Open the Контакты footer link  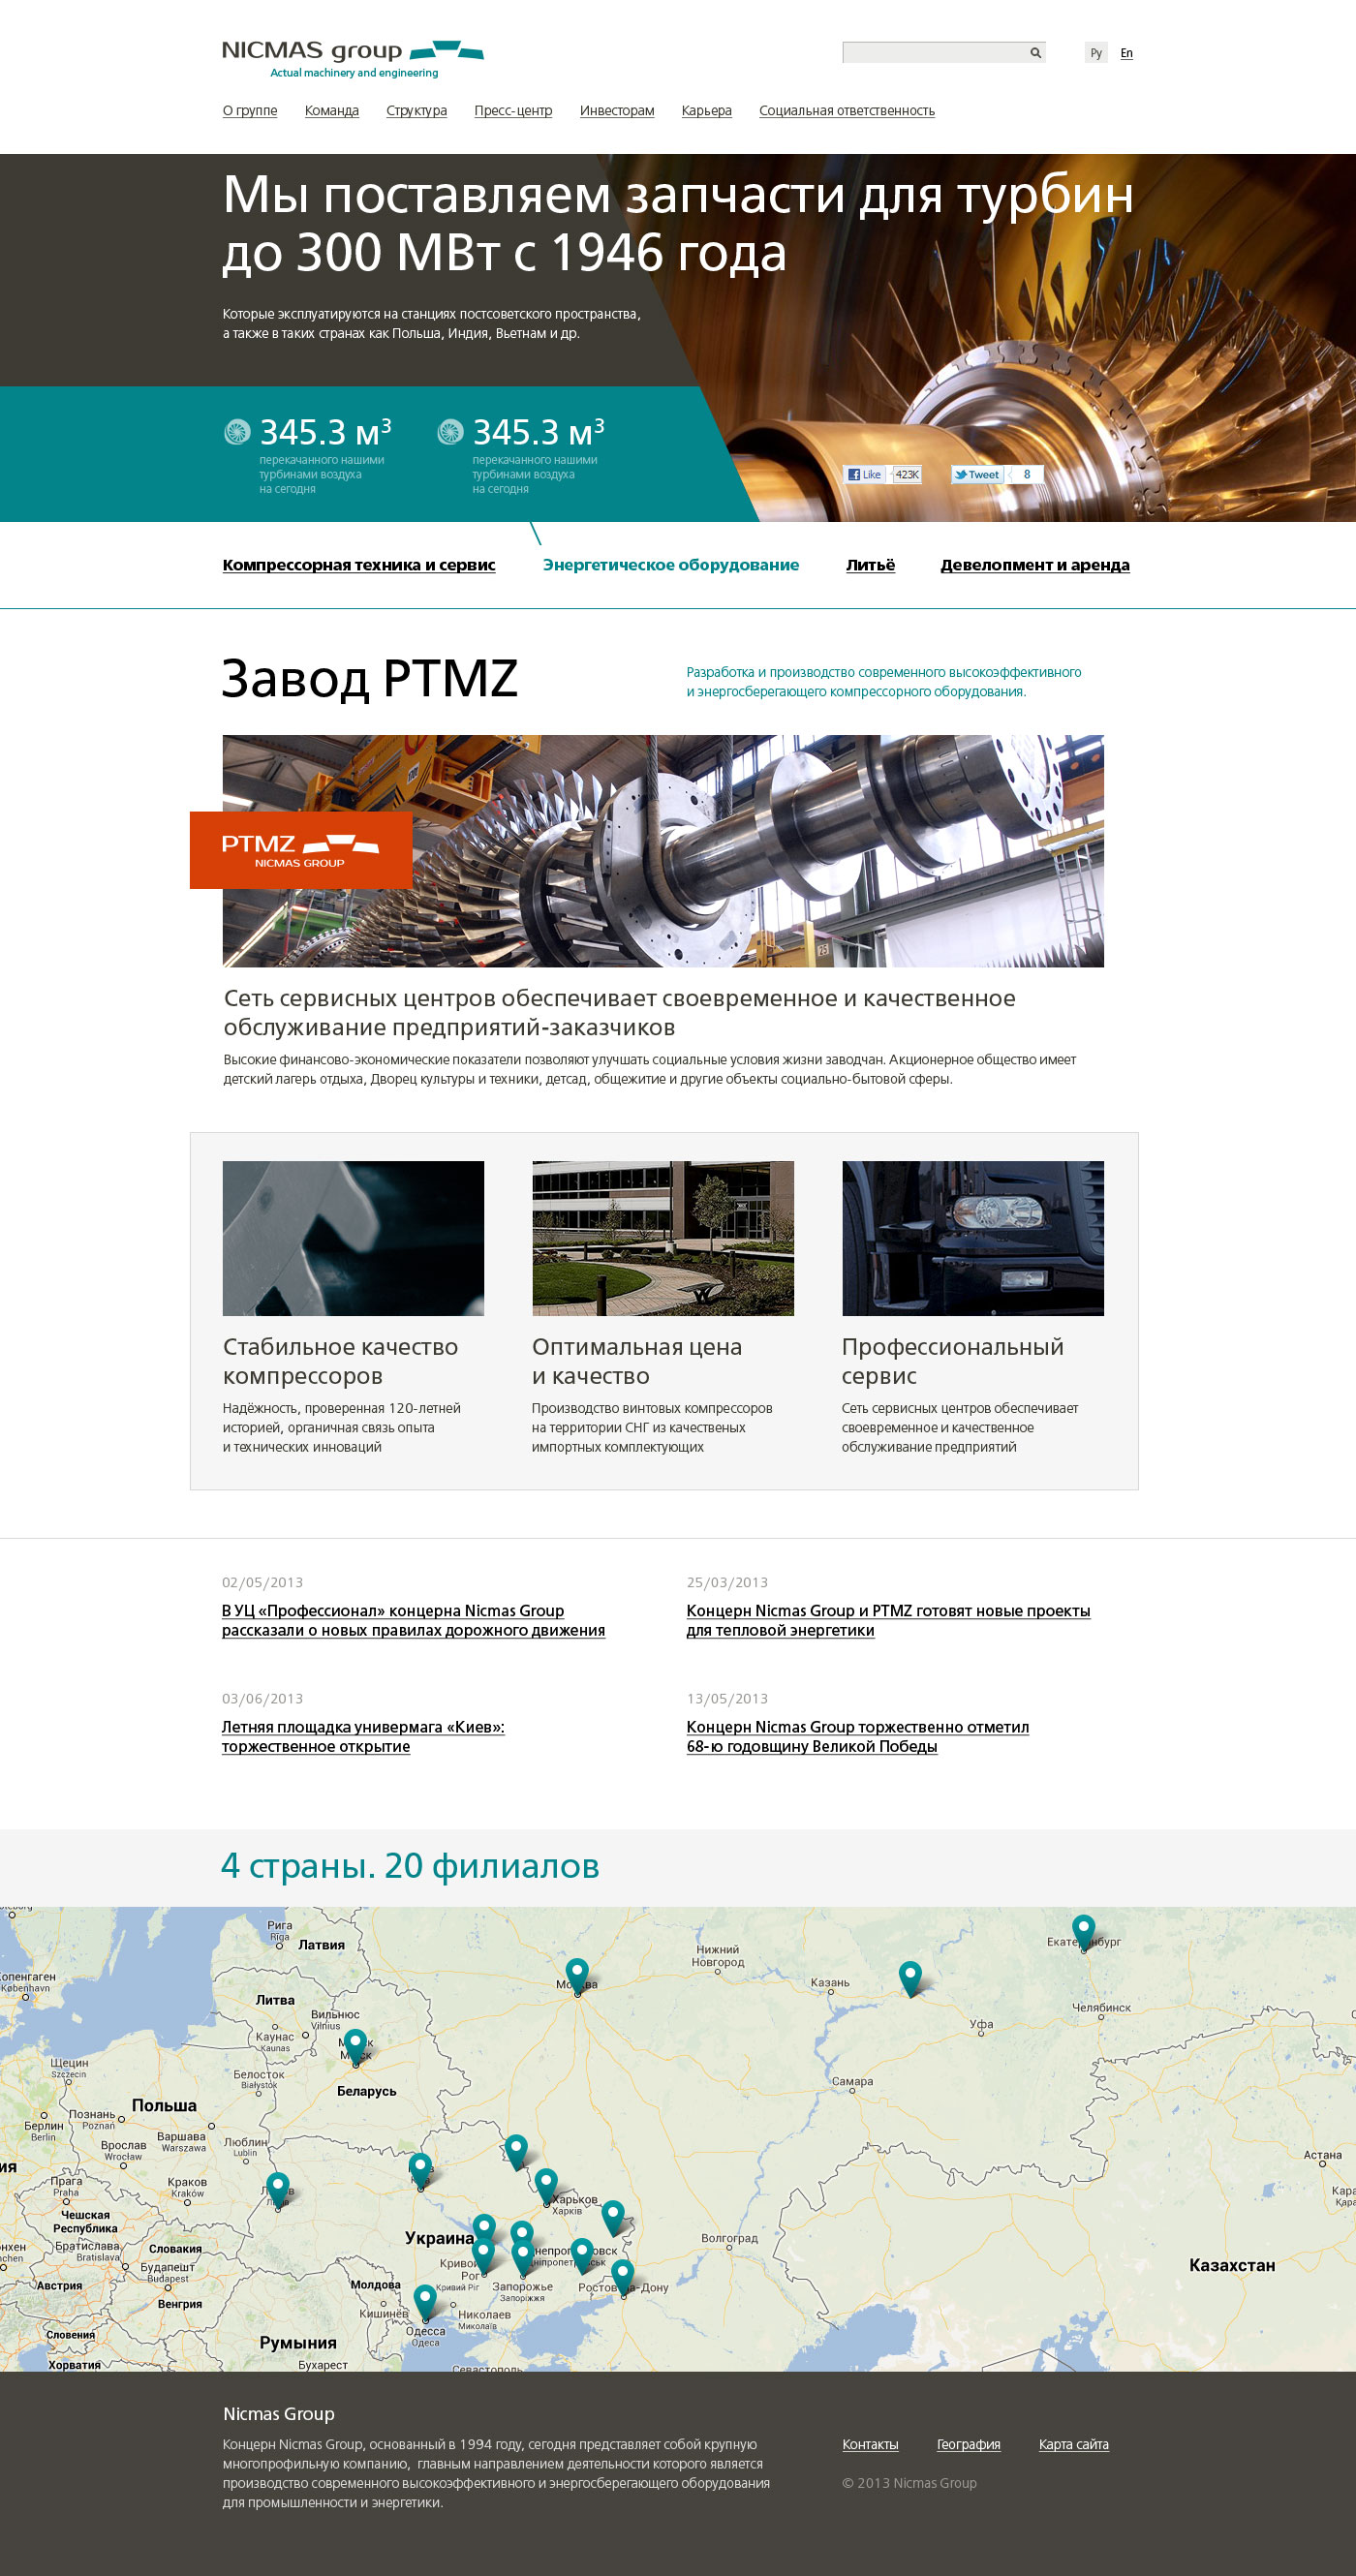click(869, 2444)
